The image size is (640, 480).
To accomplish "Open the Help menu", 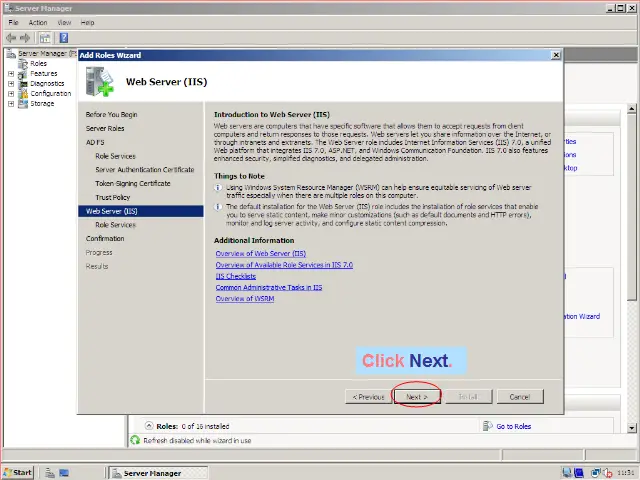I will pyautogui.click(x=87, y=22).
